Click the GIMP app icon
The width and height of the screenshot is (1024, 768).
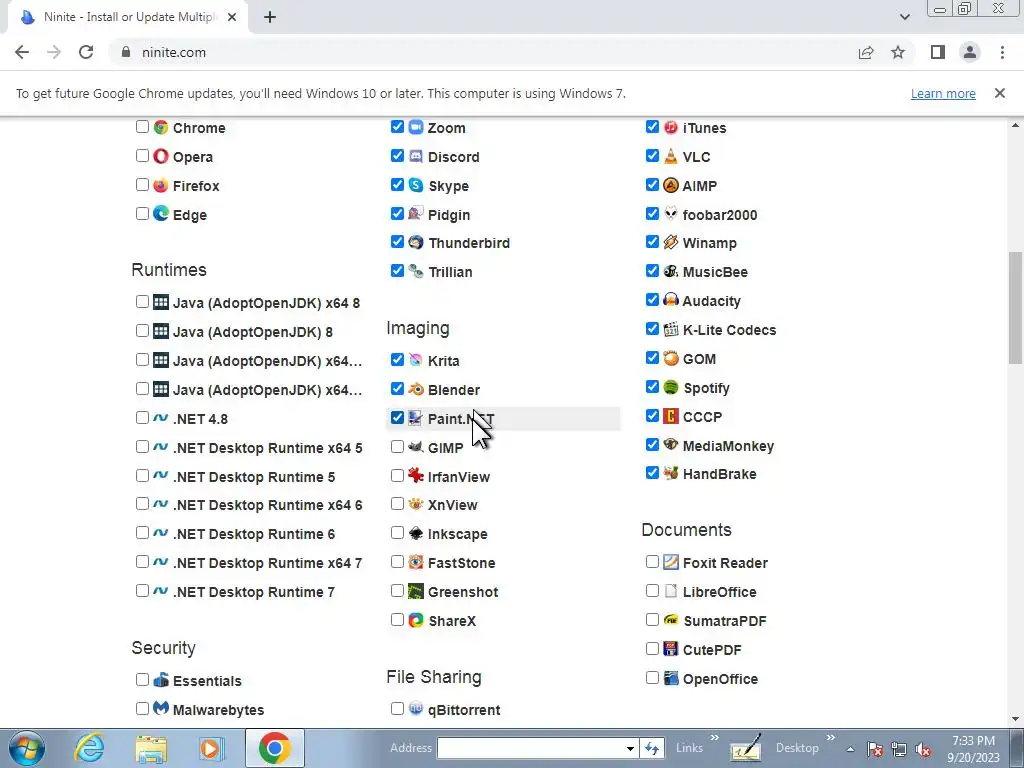tap(415, 447)
